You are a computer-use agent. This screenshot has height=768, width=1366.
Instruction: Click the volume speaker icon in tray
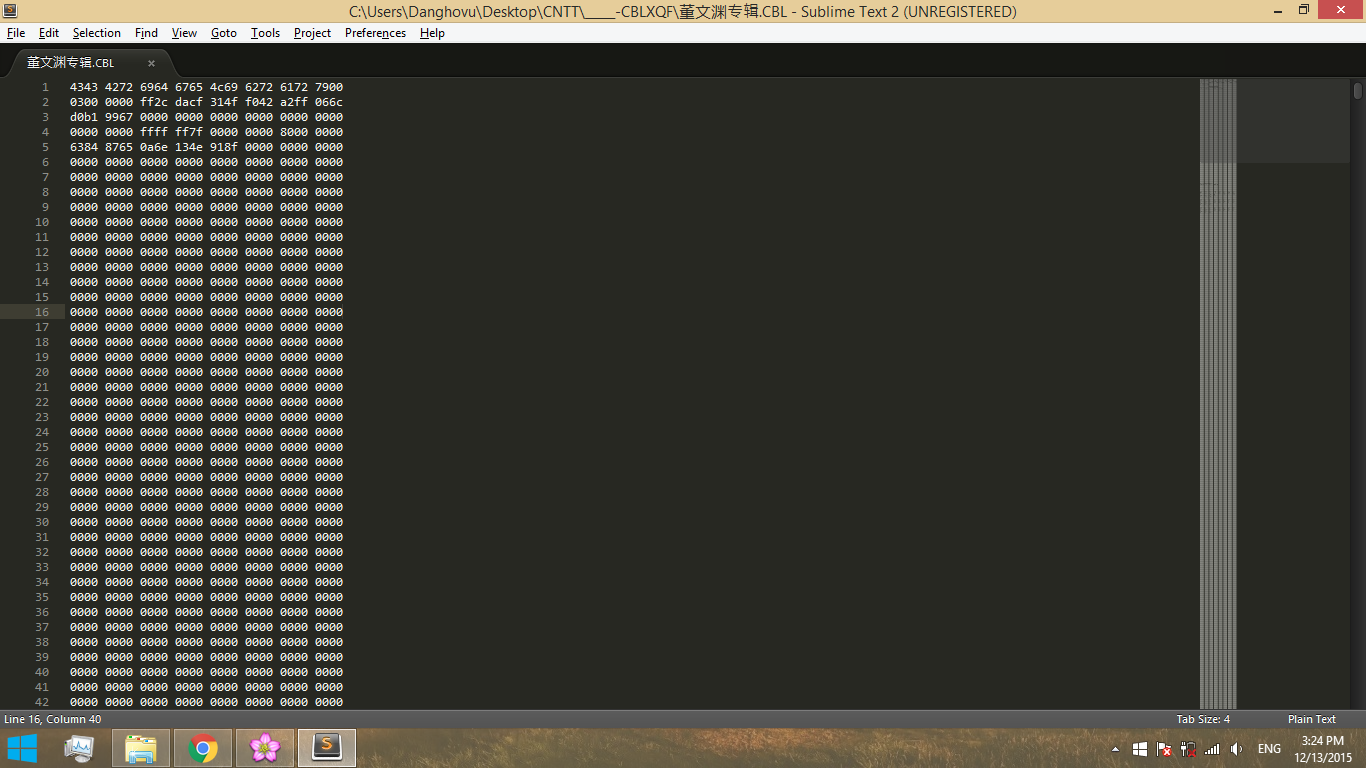pos(1236,749)
